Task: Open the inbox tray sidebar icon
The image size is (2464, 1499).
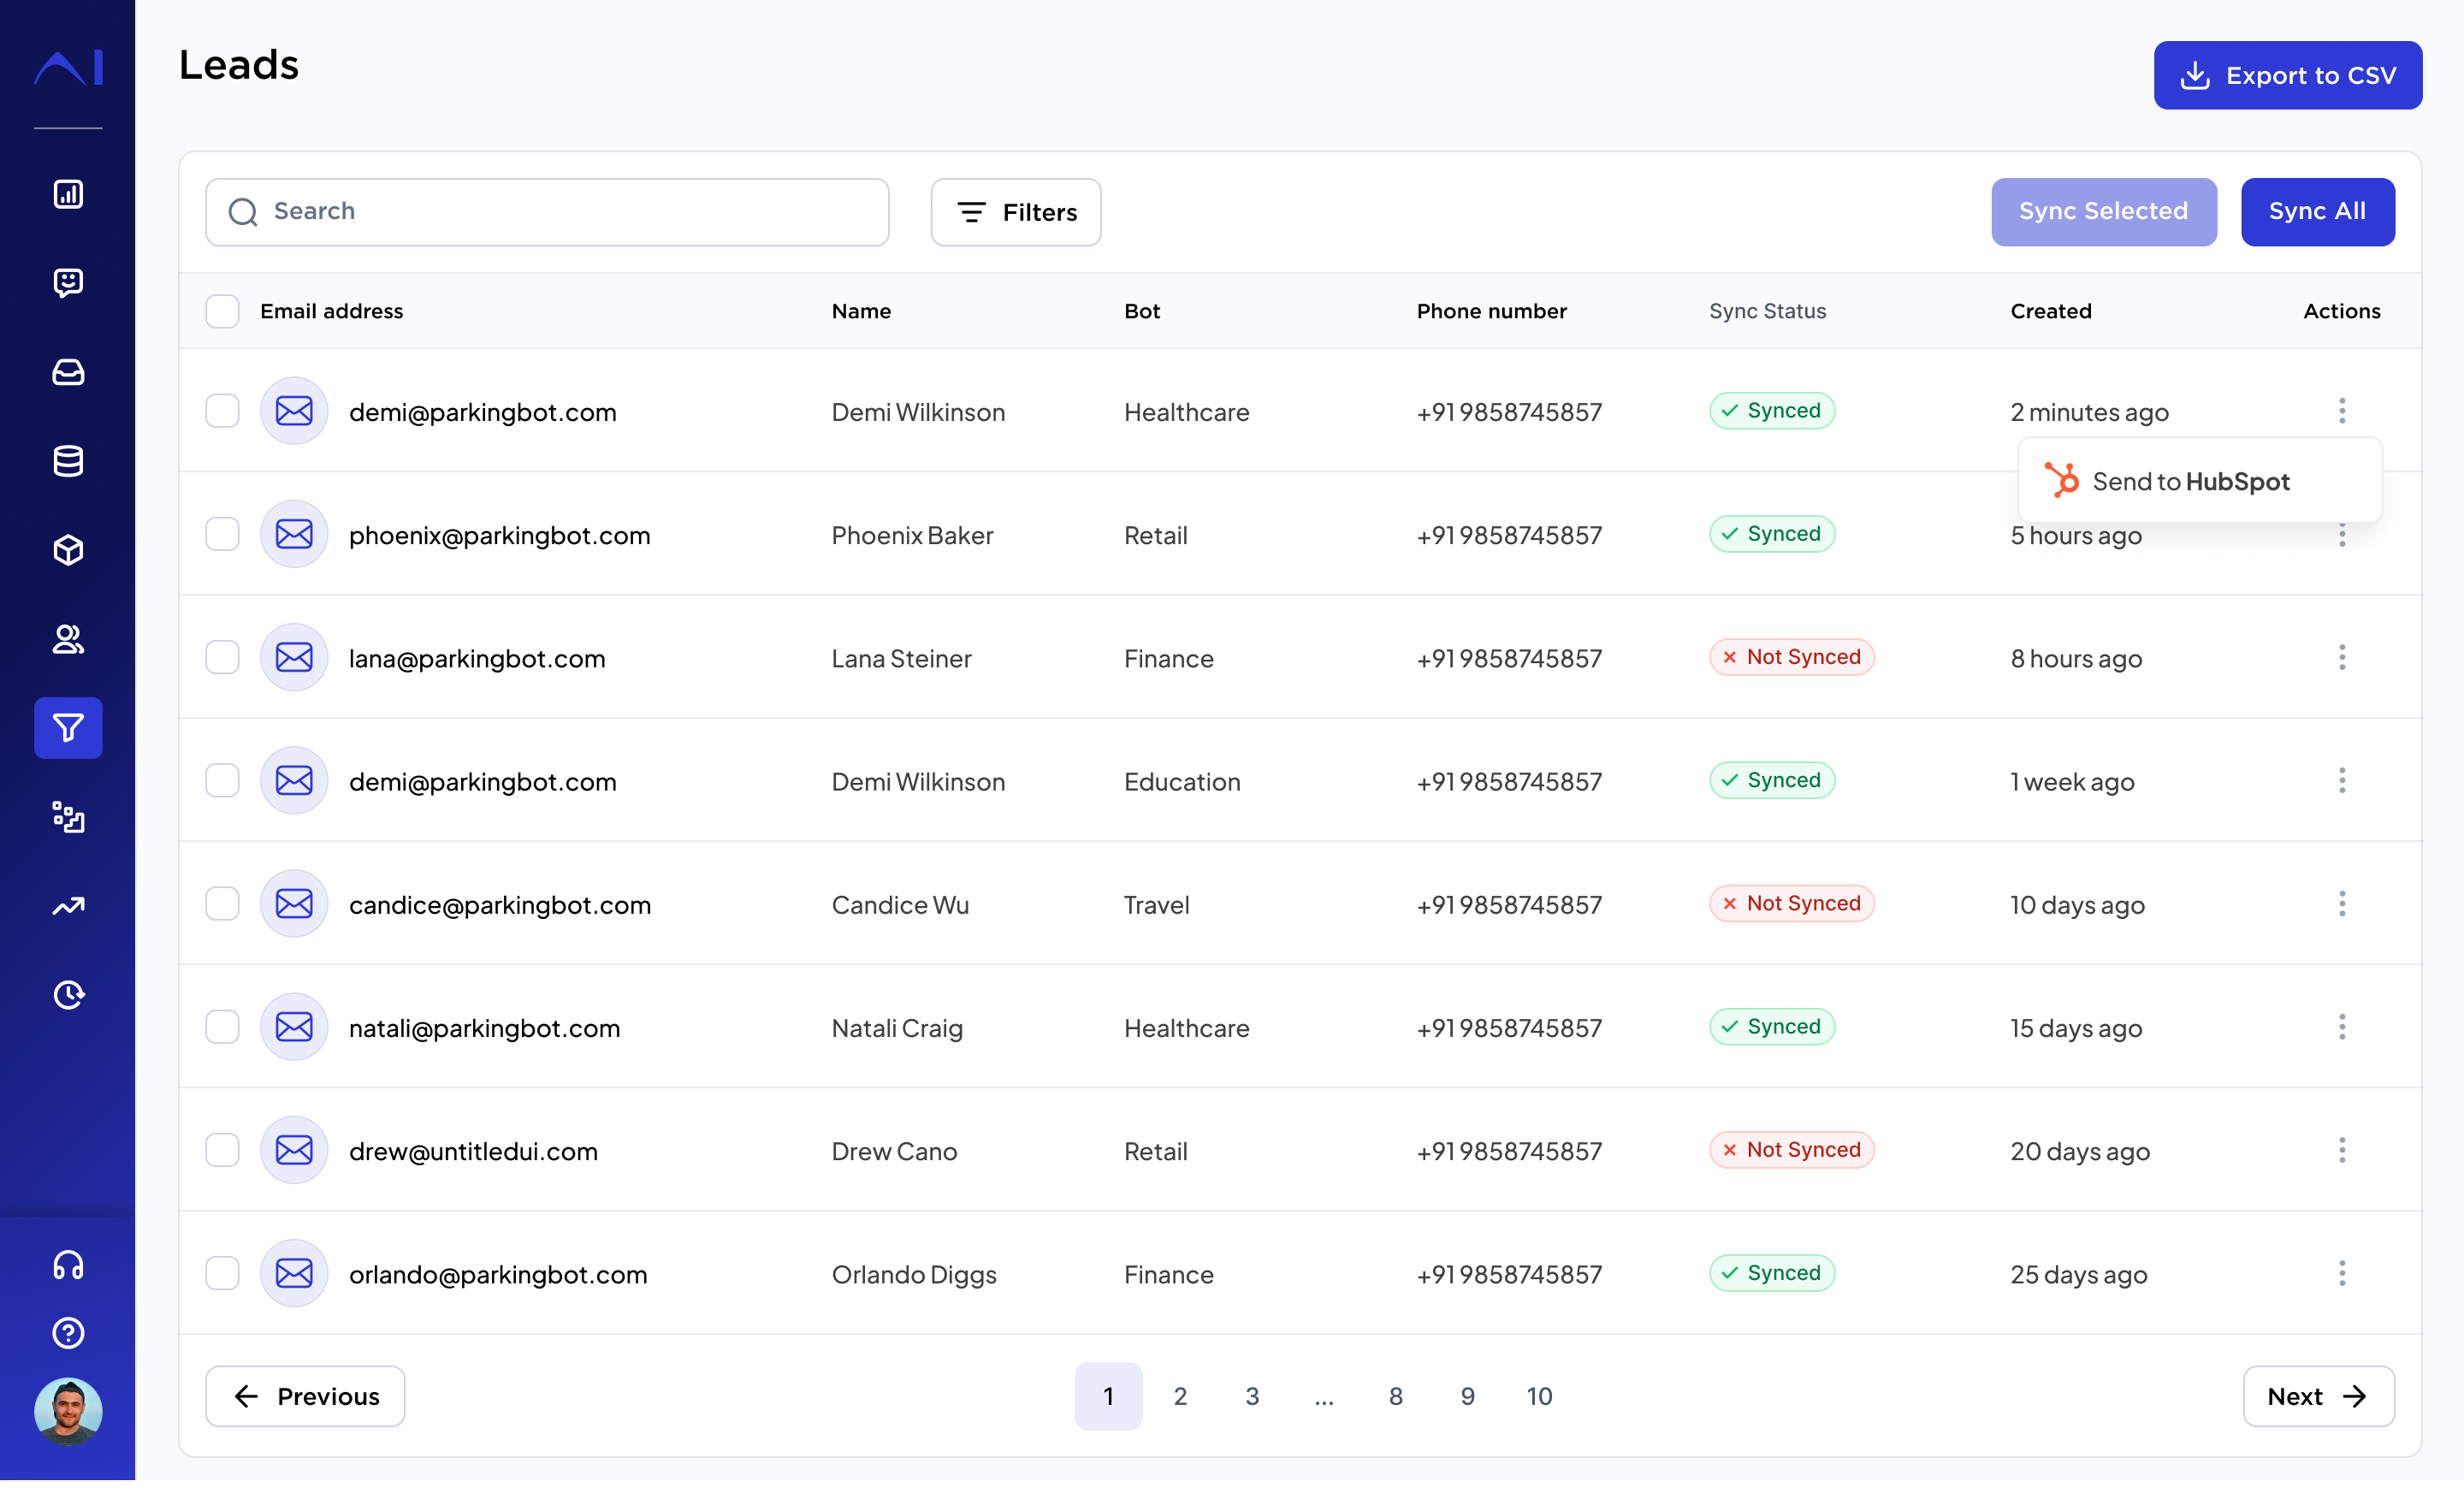Action: tap(68, 372)
